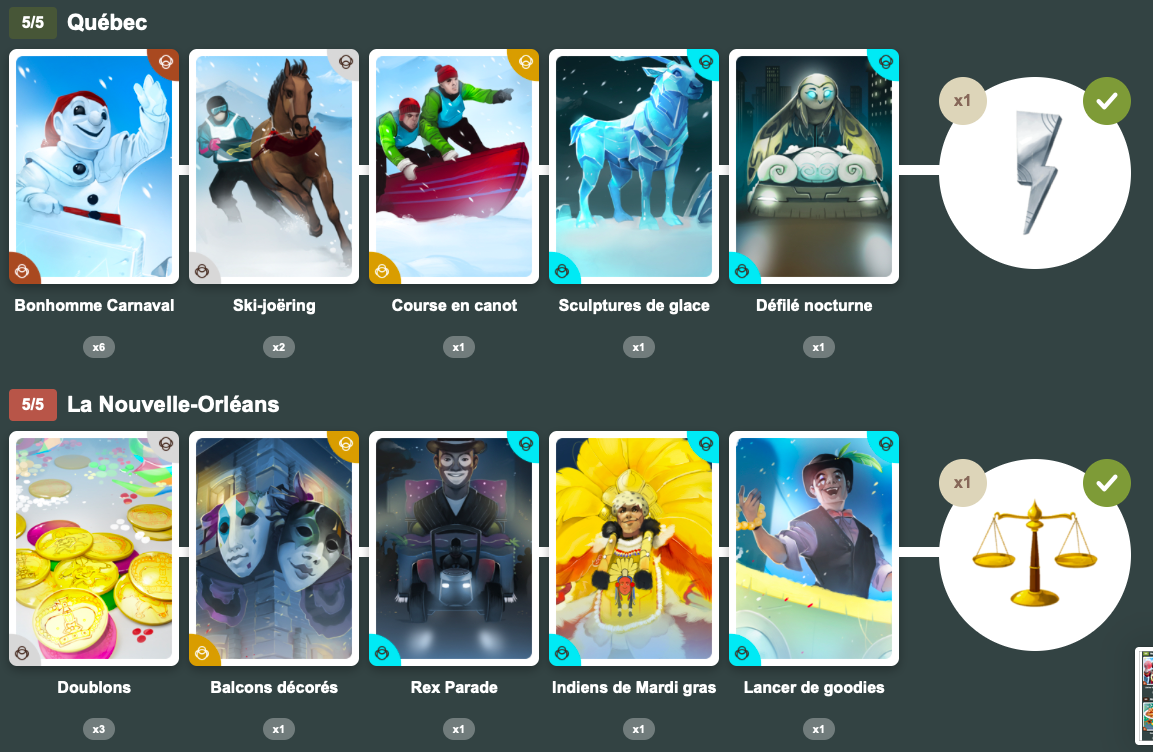Click the green checkmark on Nouvelle-Orléans reward
The width and height of the screenshot is (1153, 752).
click(x=1107, y=483)
